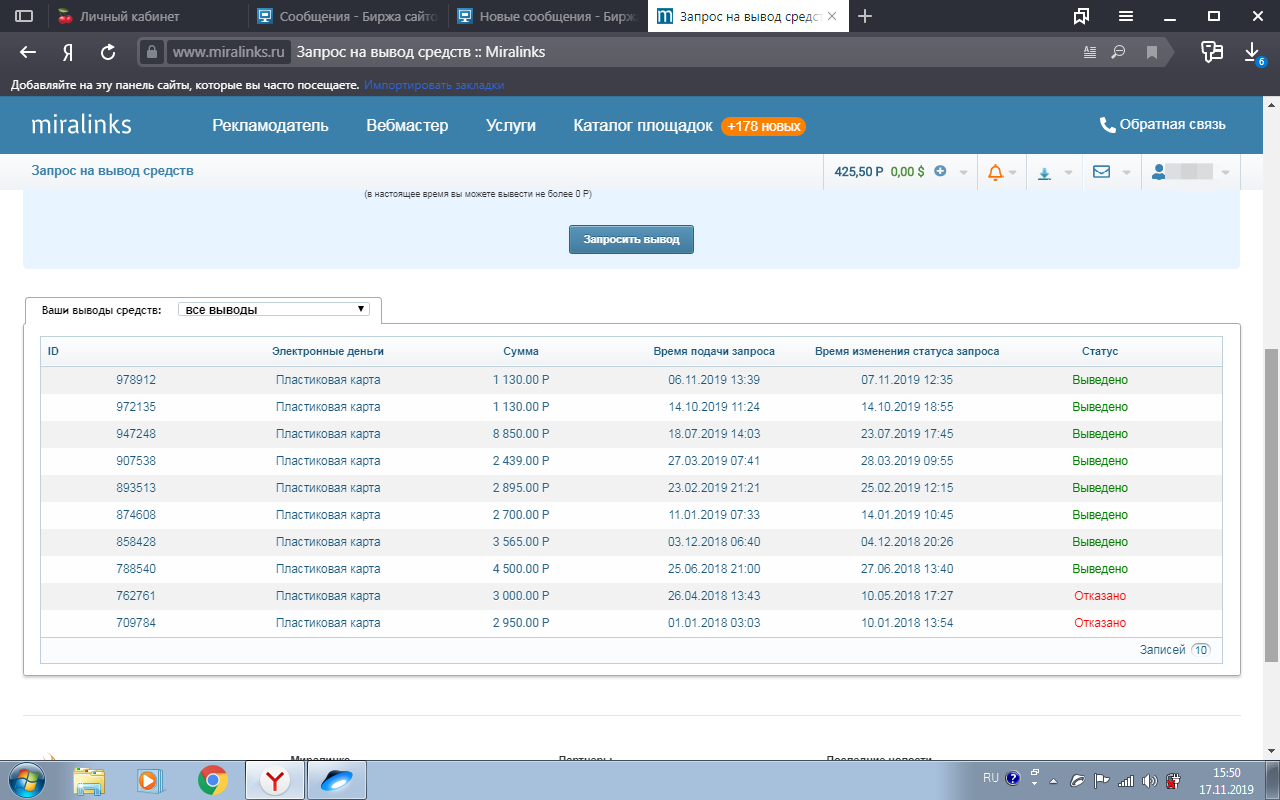This screenshot has height=800, width=1280.
Task: Switch to the Личный кабинет browser tab
Action: click(x=130, y=16)
